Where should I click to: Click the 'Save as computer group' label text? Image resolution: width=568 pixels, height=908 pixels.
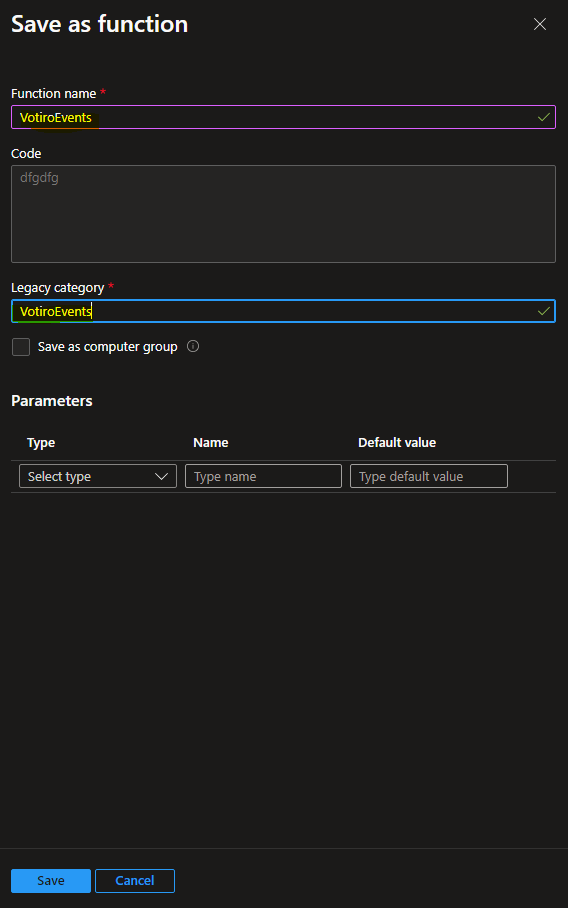[108, 347]
